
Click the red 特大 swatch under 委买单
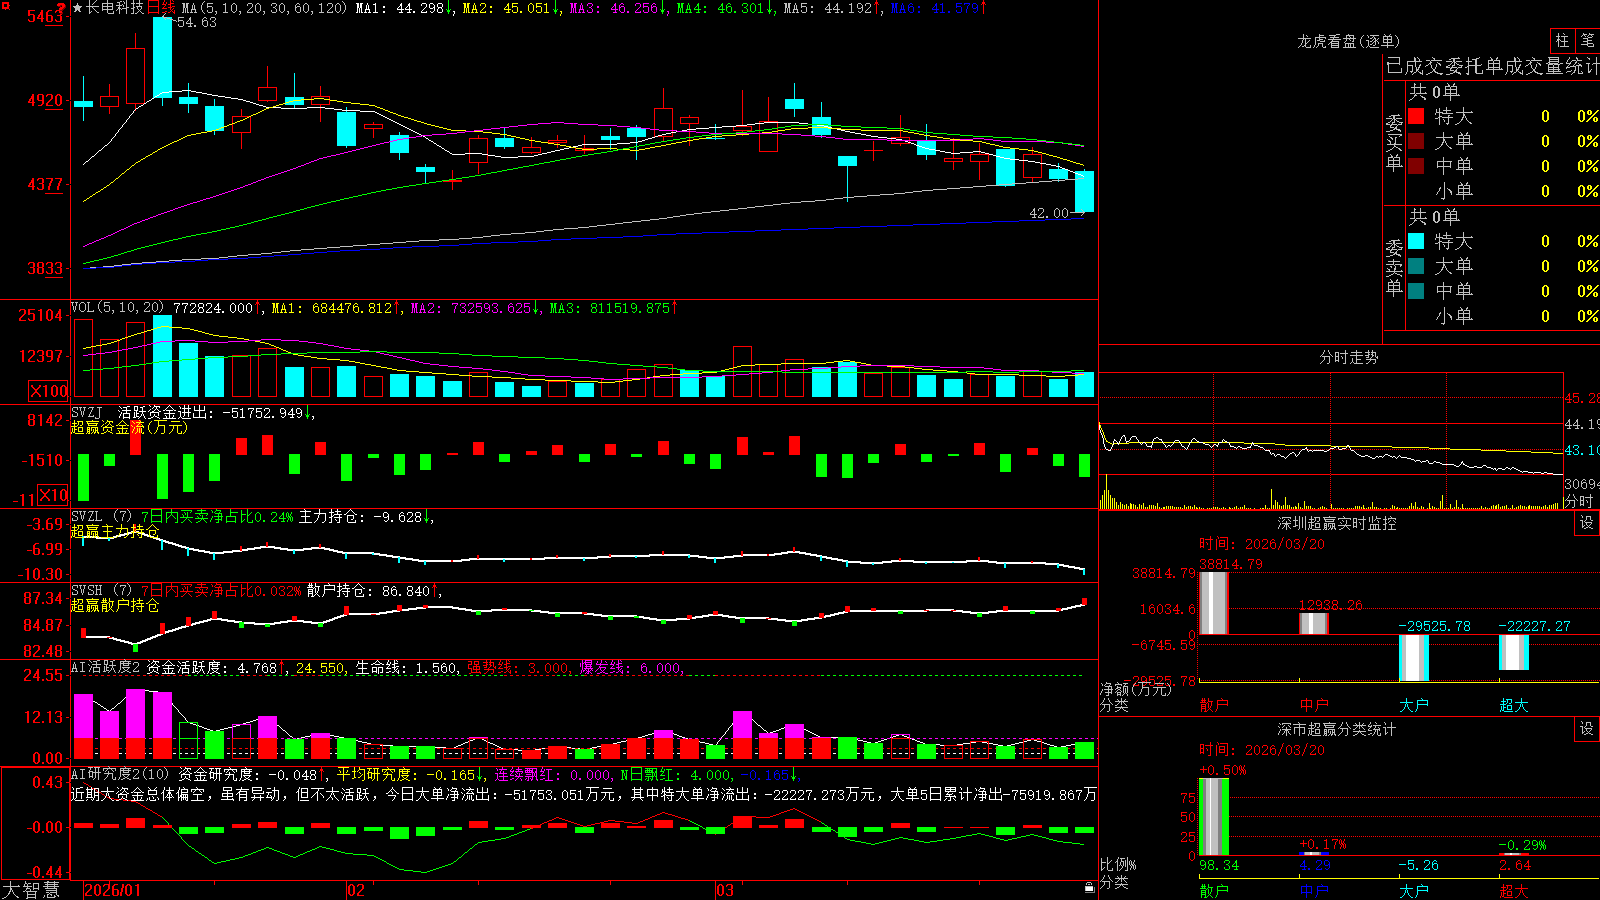(x=1416, y=116)
